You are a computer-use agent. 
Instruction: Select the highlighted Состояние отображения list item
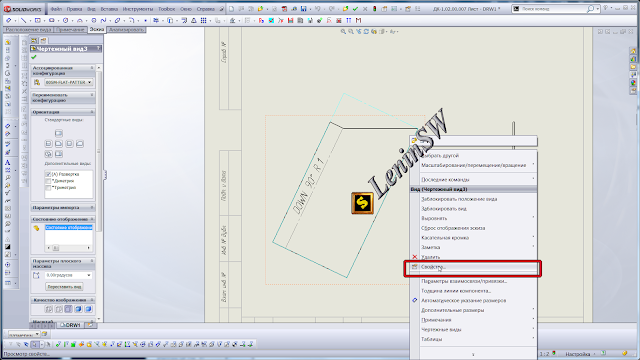tap(69, 228)
